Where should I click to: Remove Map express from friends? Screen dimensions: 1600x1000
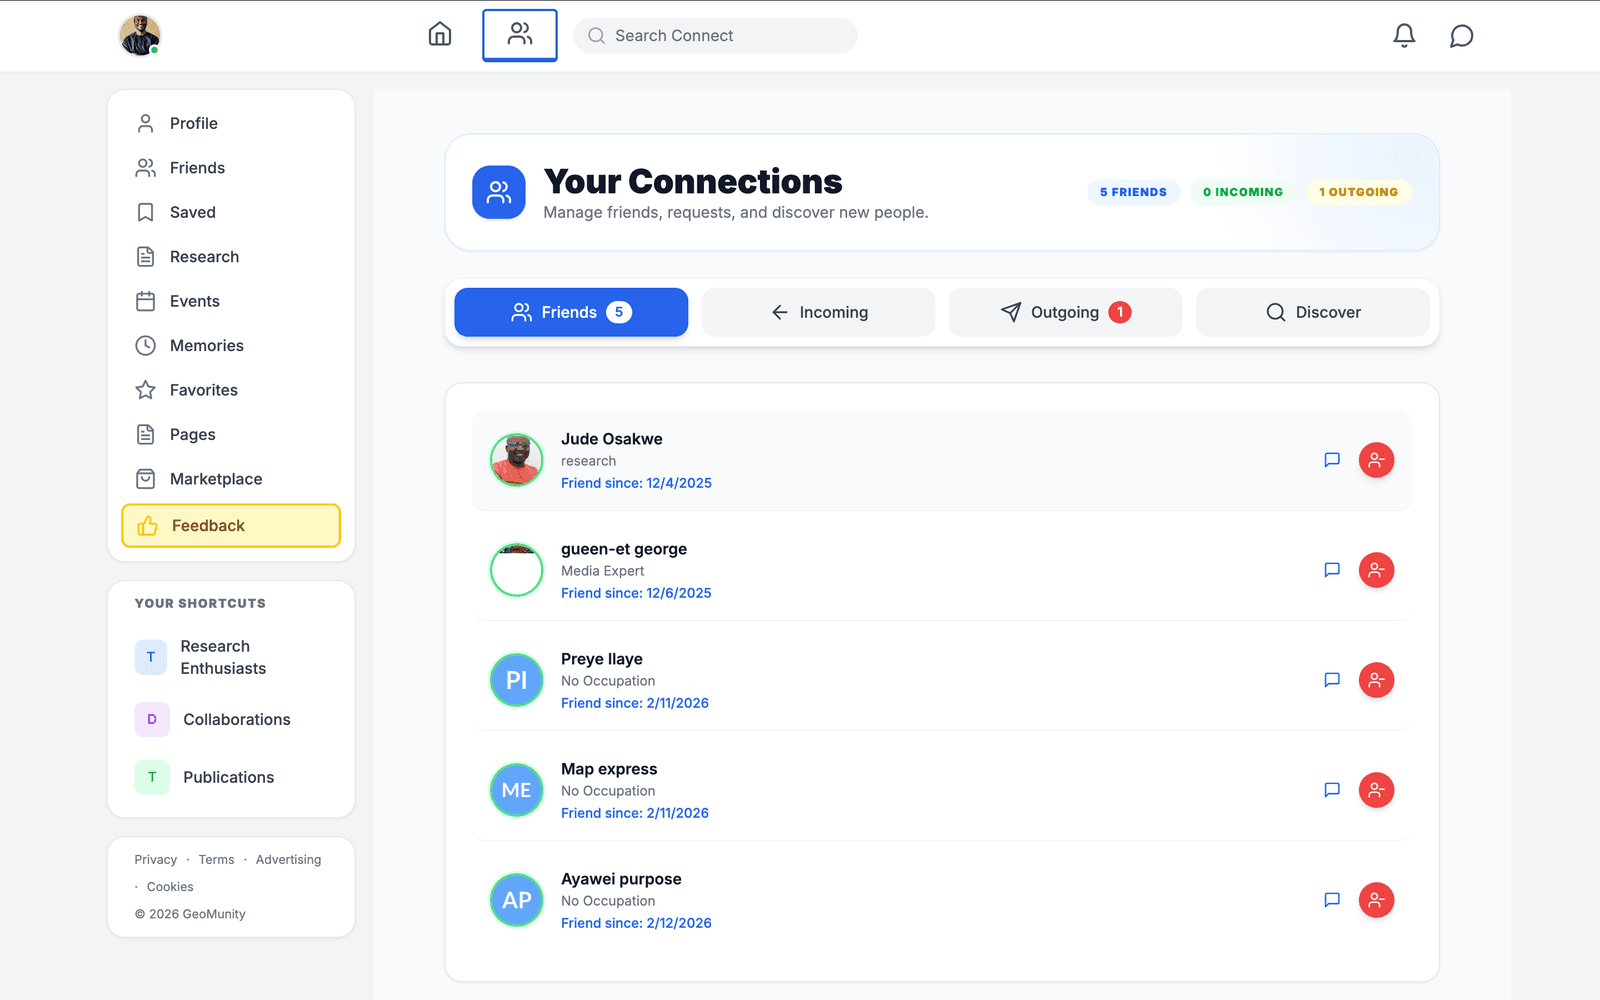click(x=1376, y=790)
